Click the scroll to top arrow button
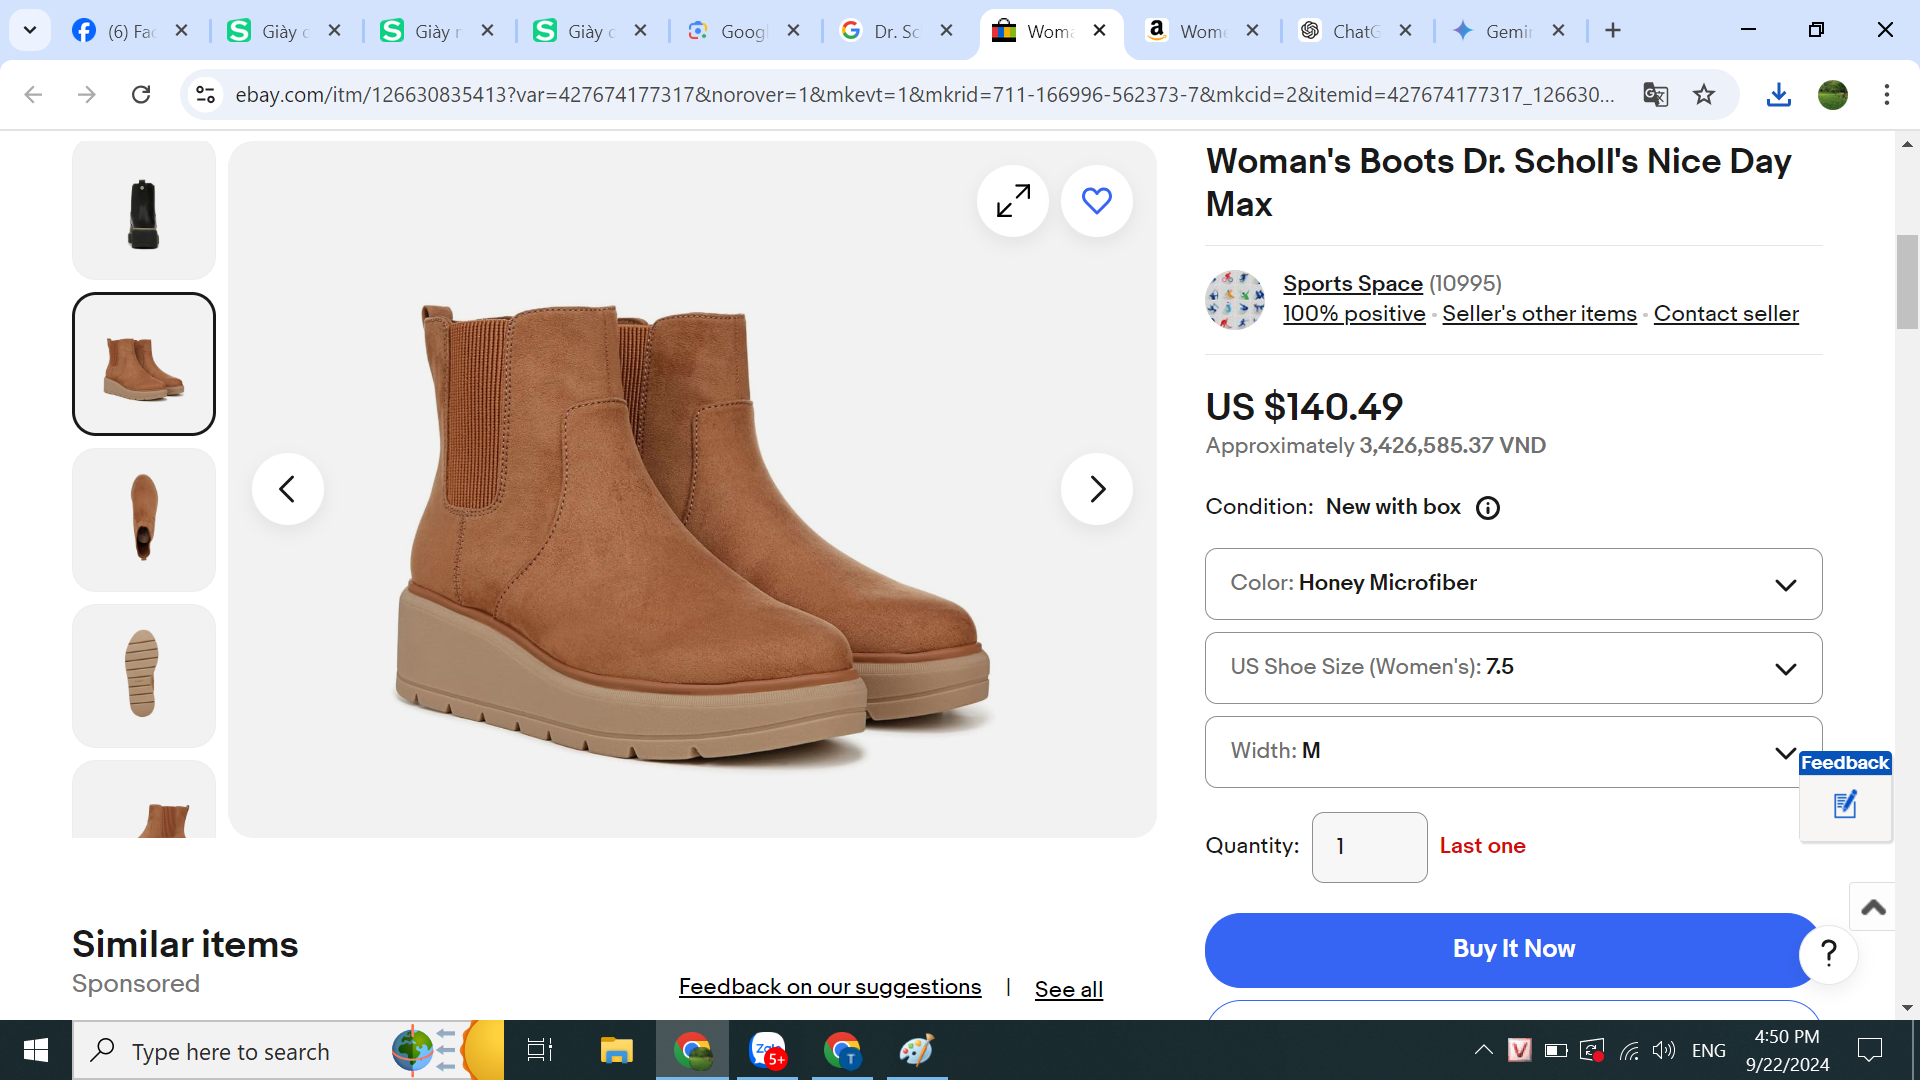Screen dimensions: 1920x1080 [x=1873, y=907]
